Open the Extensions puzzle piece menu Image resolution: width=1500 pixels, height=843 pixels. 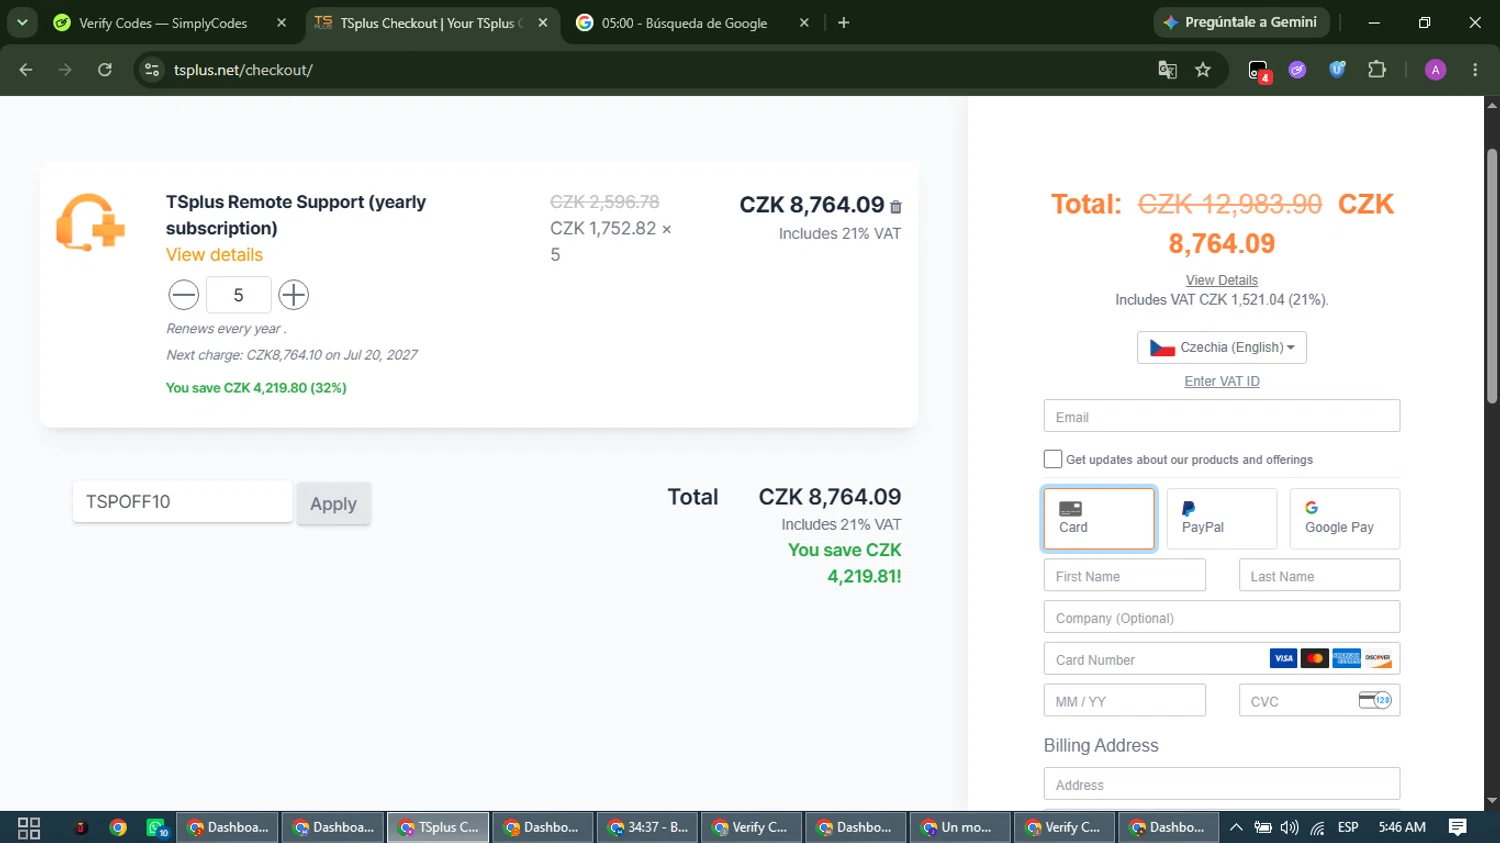point(1377,70)
